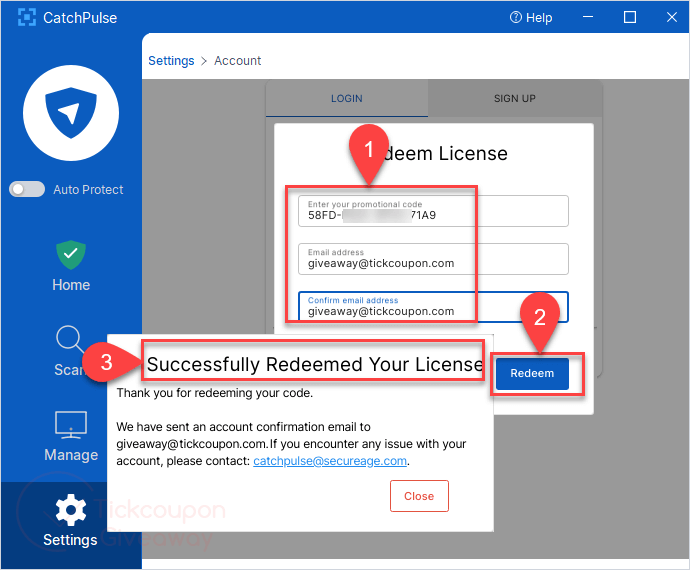Maximize the CatchPulse window
This screenshot has height=570, width=690.
coord(630,17)
